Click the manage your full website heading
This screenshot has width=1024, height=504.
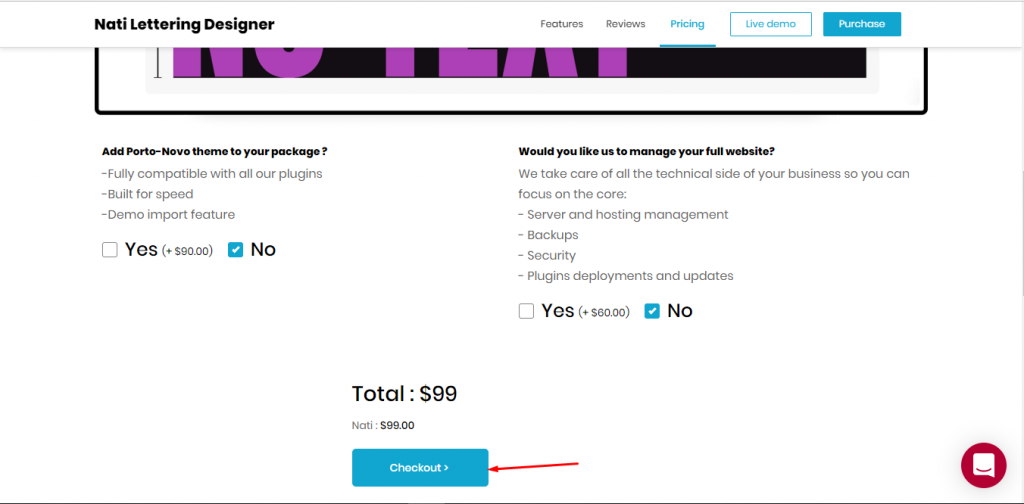(x=646, y=151)
